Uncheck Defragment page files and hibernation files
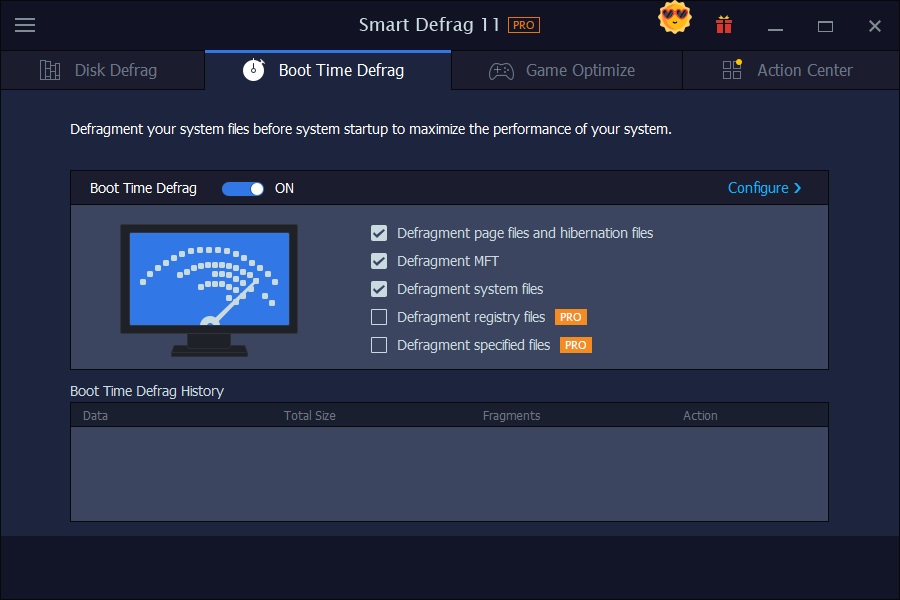Screen dimensions: 900x600 click(379, 233)
